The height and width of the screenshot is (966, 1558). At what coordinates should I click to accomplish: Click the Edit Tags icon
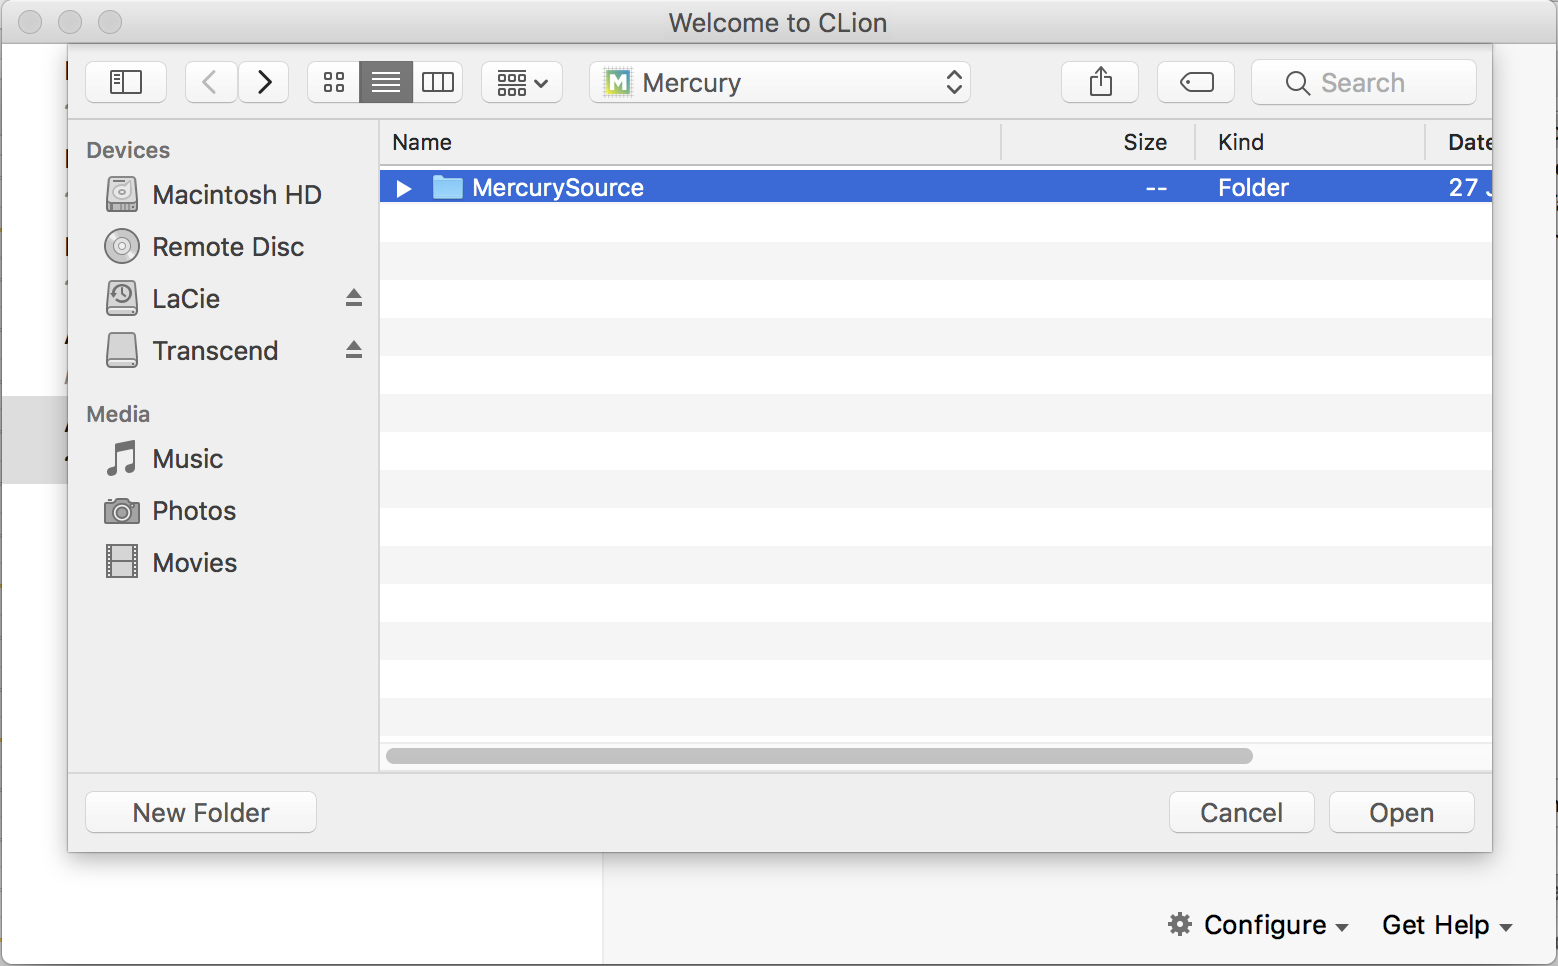1196,82
